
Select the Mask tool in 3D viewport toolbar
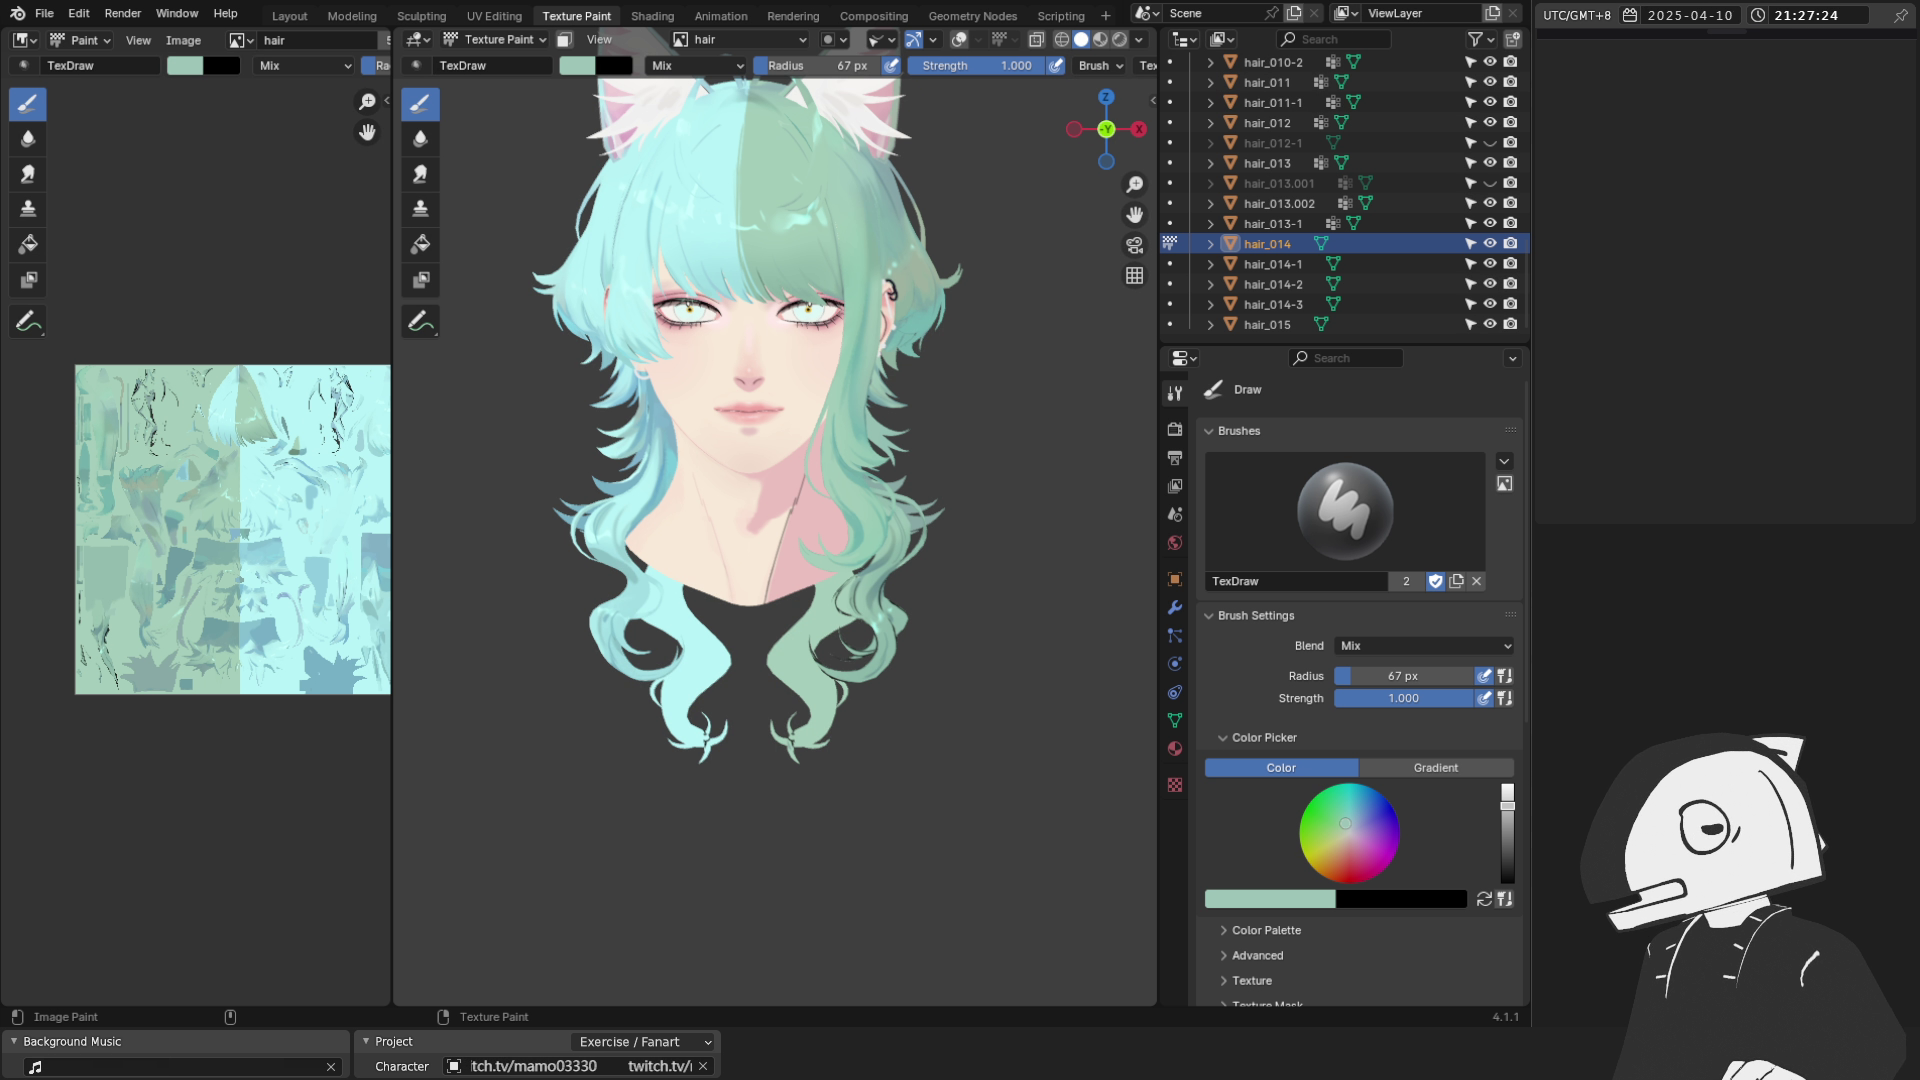point(420,280)
